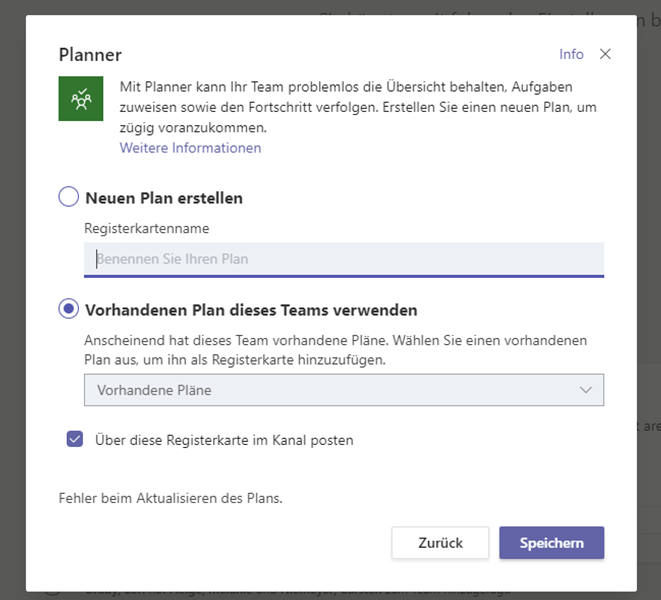
Task: Click the Neuen Plan erstellen label text
Action: [164, 198]
